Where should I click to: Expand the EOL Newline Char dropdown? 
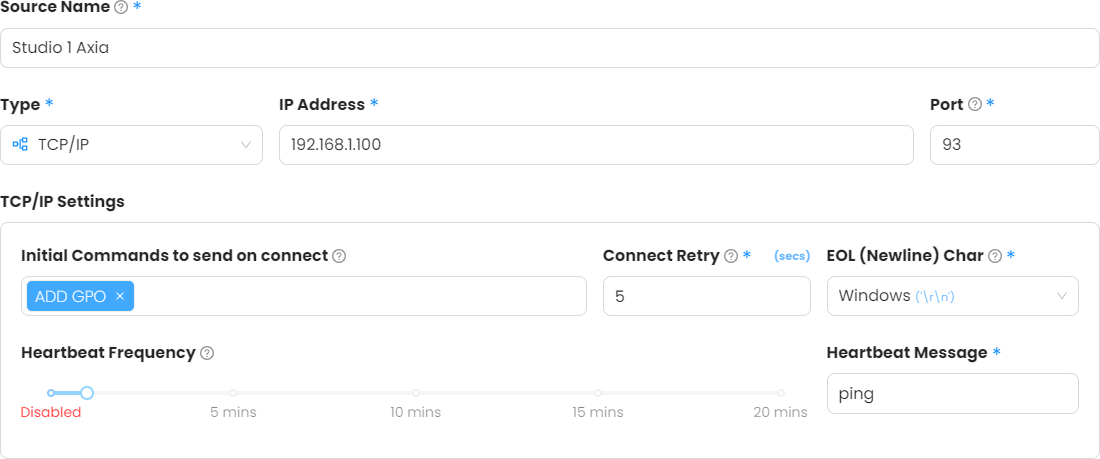pyautogui.click(x=952, y=296)
